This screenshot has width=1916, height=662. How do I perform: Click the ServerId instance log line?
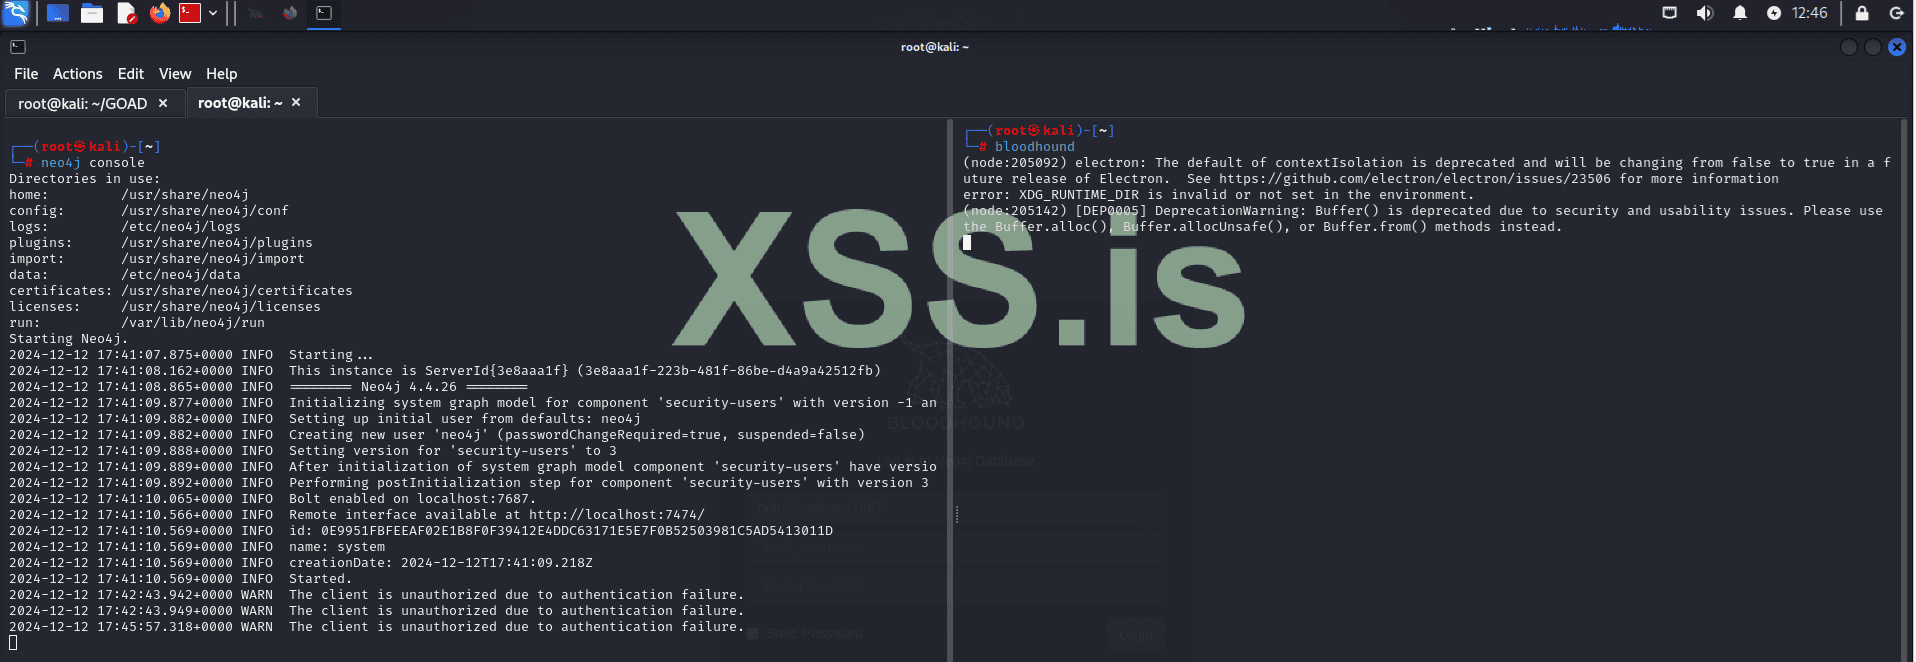click(x=585, y=371)
